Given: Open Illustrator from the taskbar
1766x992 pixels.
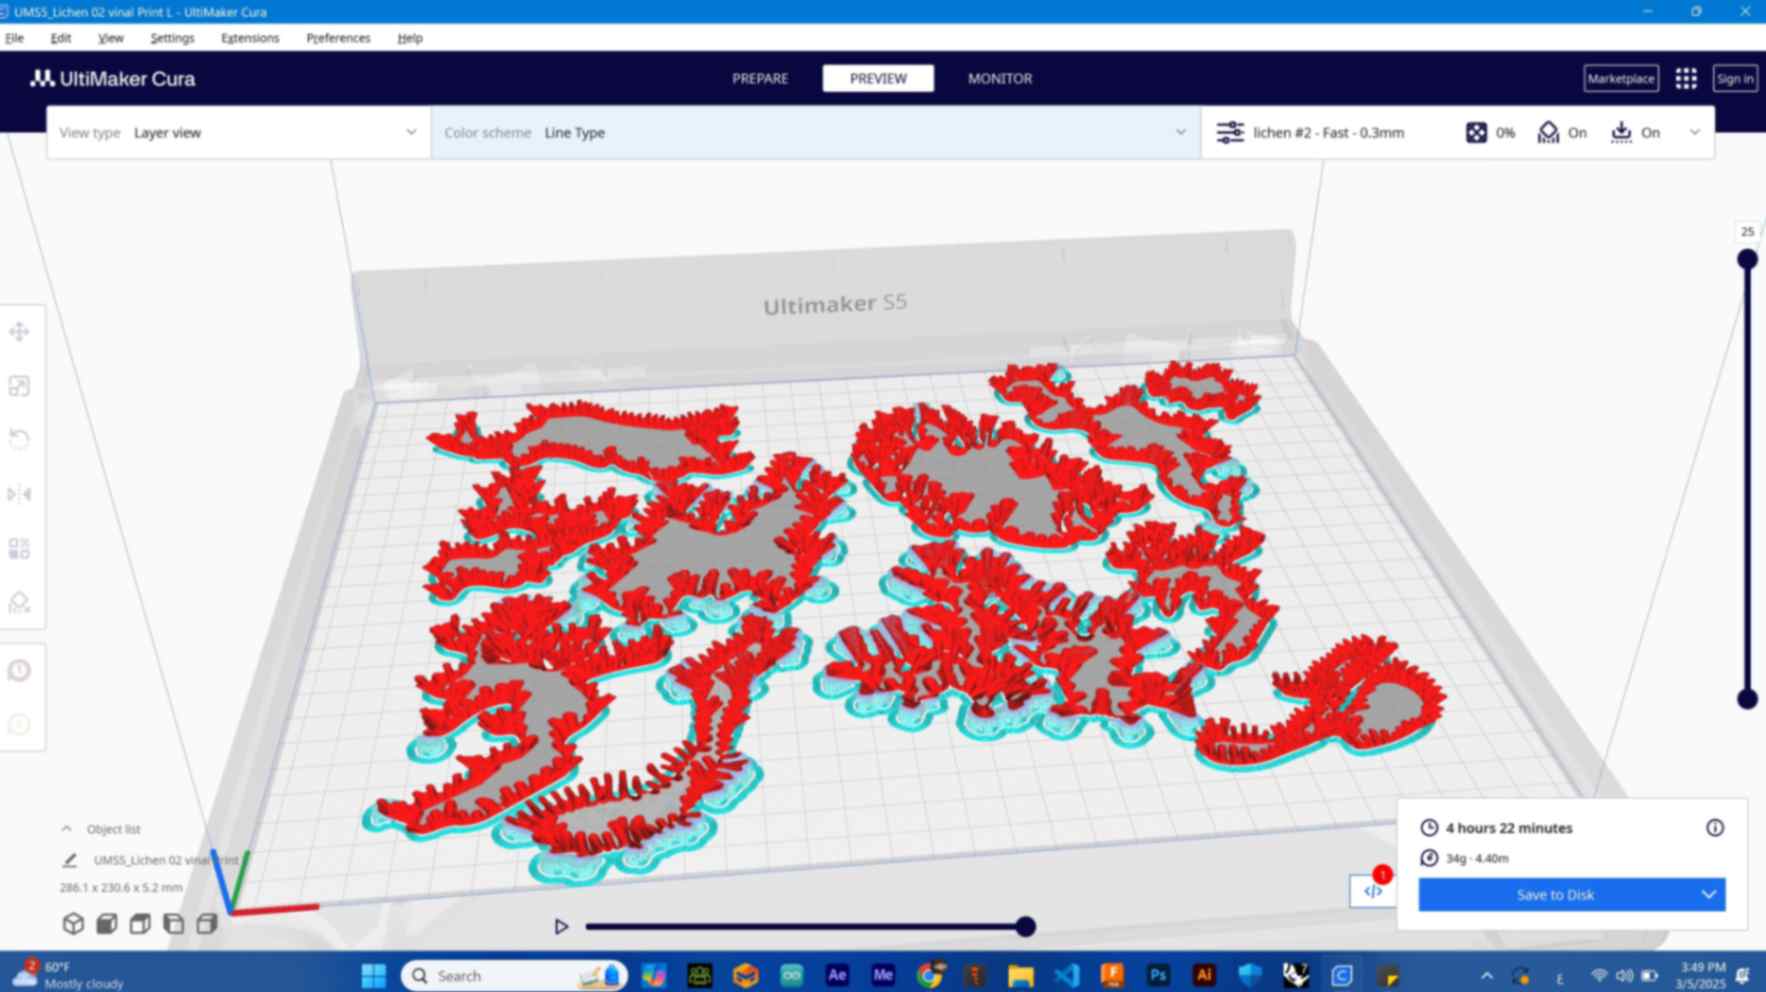Looking at the screenshot, I should [x=1204, y=975].
